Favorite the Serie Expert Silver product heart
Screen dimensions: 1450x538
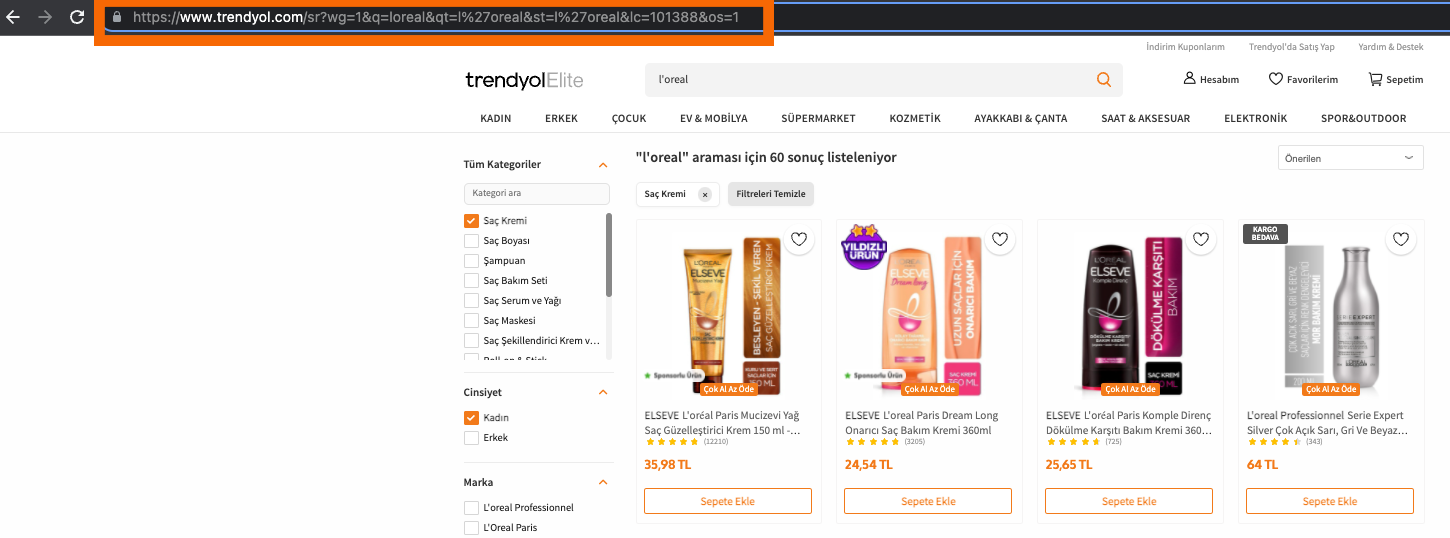coord(1401,239)
